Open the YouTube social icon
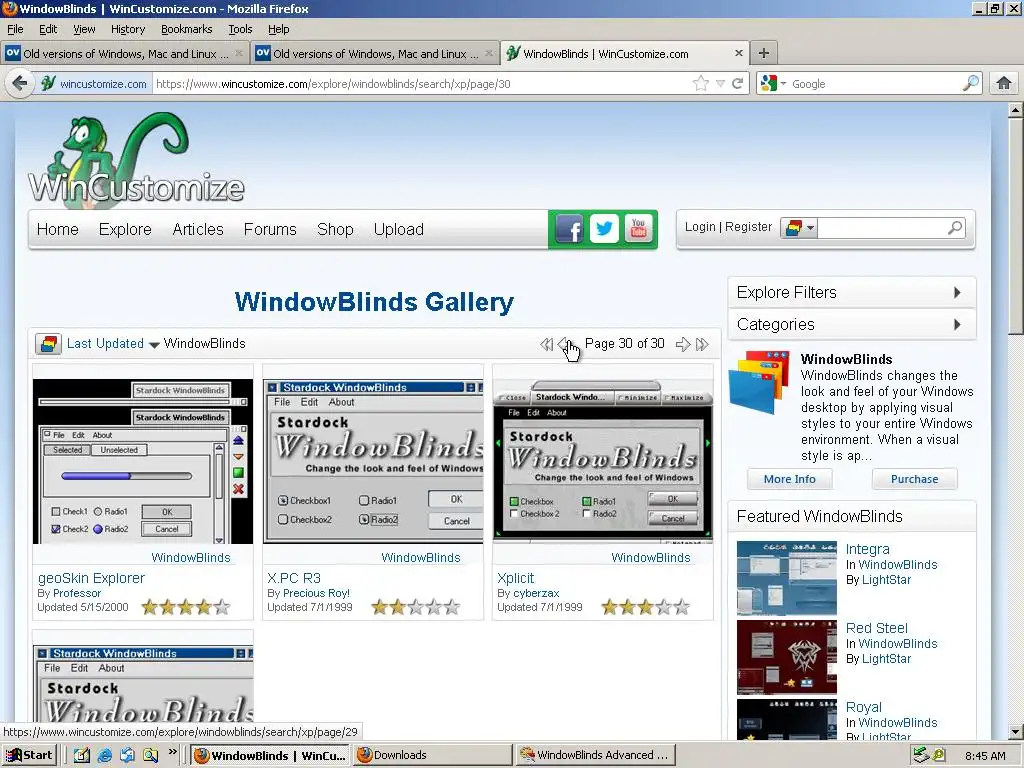The height and width of the screenshot is (768, 1024). click(x=639, y=228)
